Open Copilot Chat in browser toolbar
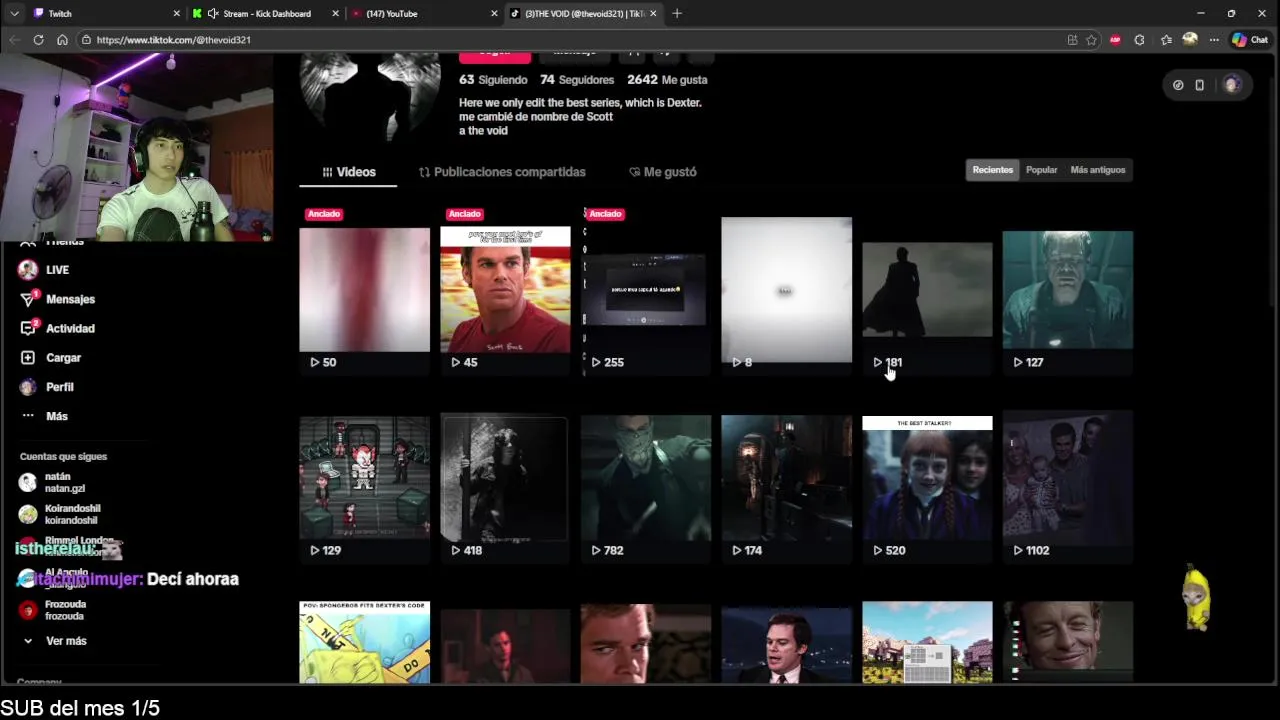This screenshot has height=720, width=1280. 1251,40
